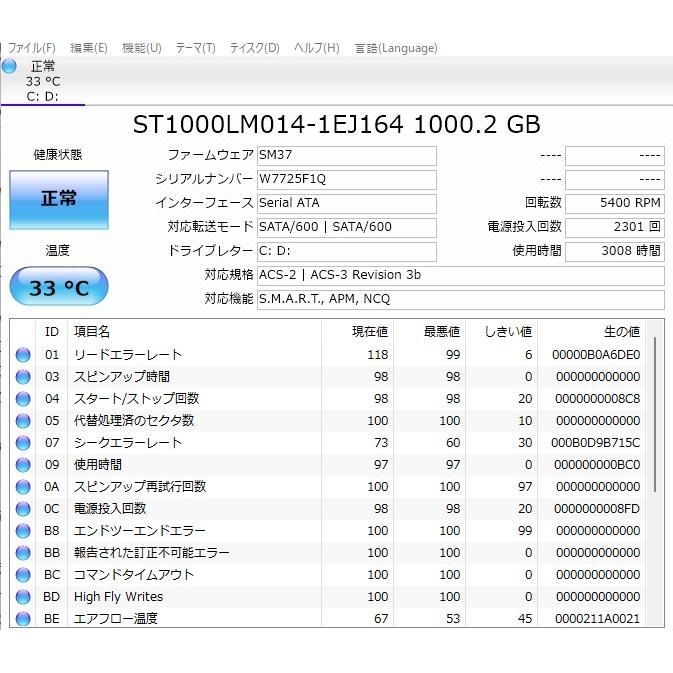
Task: Click raw value 0000000008FD
Action: [x=597, y=509]
